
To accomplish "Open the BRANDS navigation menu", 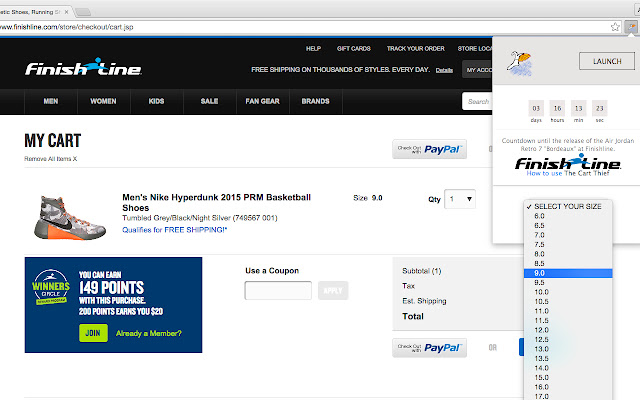I will [x=316, y=101].
